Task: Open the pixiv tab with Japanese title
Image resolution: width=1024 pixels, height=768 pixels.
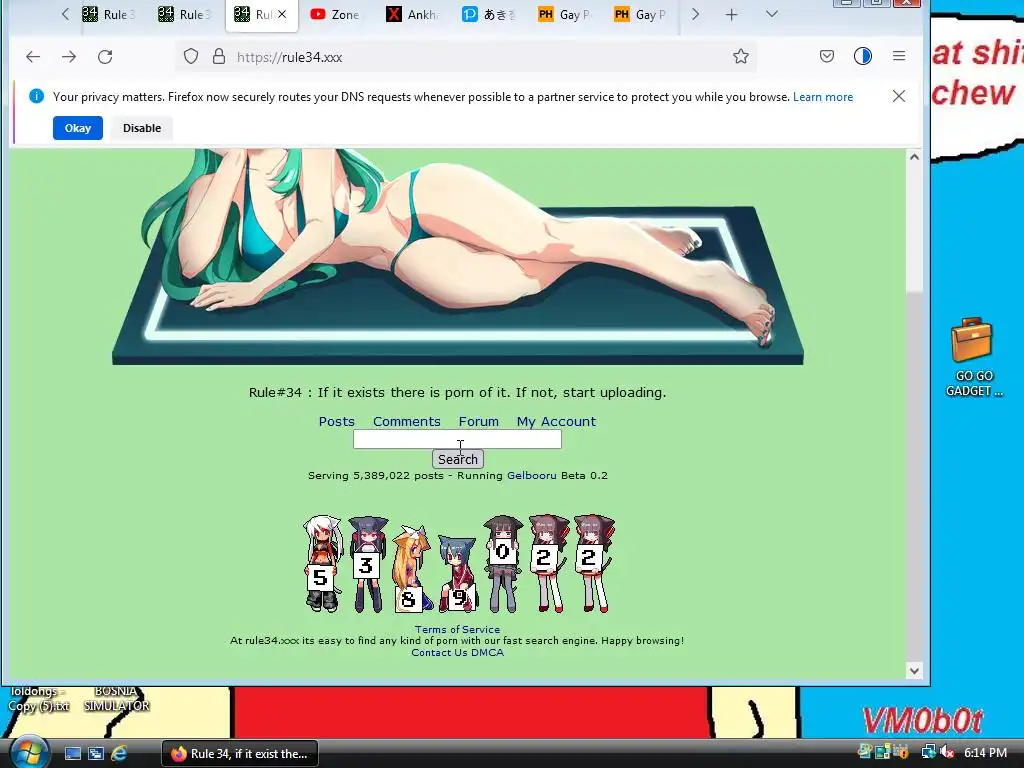Action: tap(488, 14)
